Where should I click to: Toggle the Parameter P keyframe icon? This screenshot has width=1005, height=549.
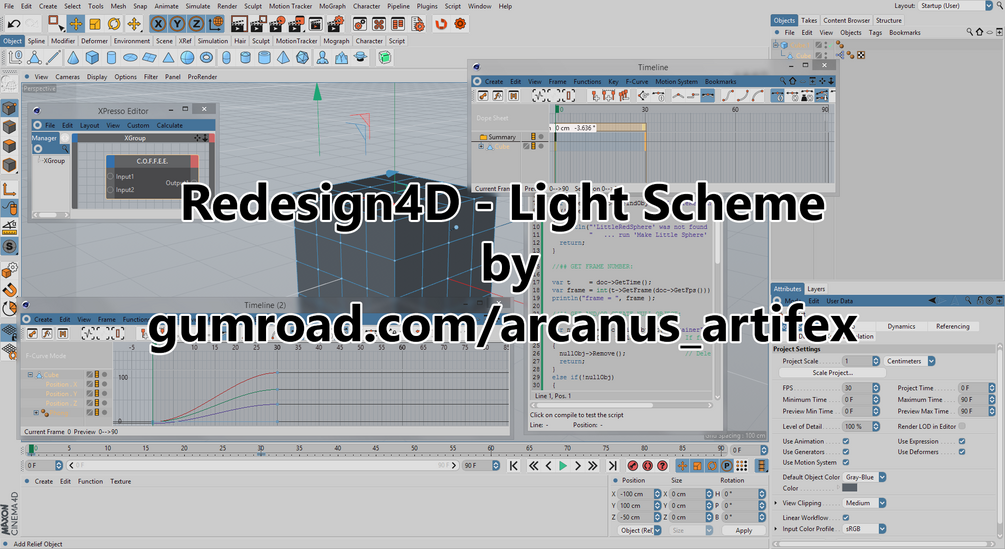click(727, 466)
